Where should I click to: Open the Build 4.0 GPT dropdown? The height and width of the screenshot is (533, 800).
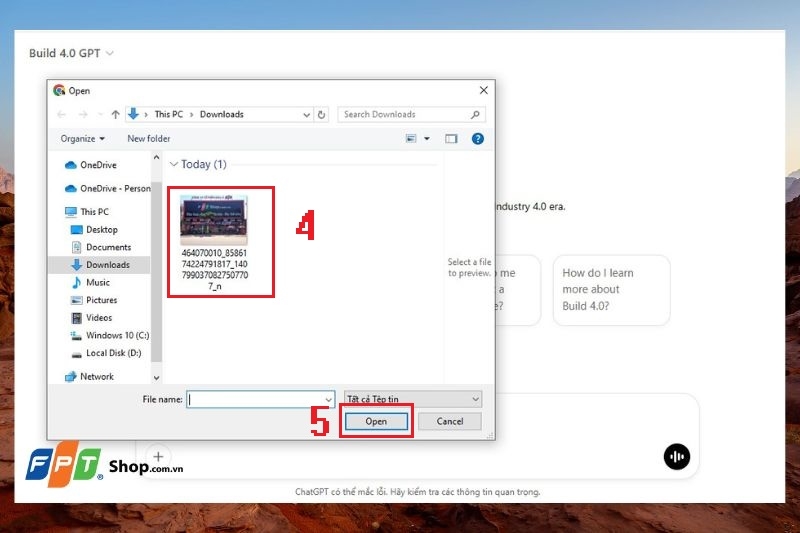click(x=71, y=53)
